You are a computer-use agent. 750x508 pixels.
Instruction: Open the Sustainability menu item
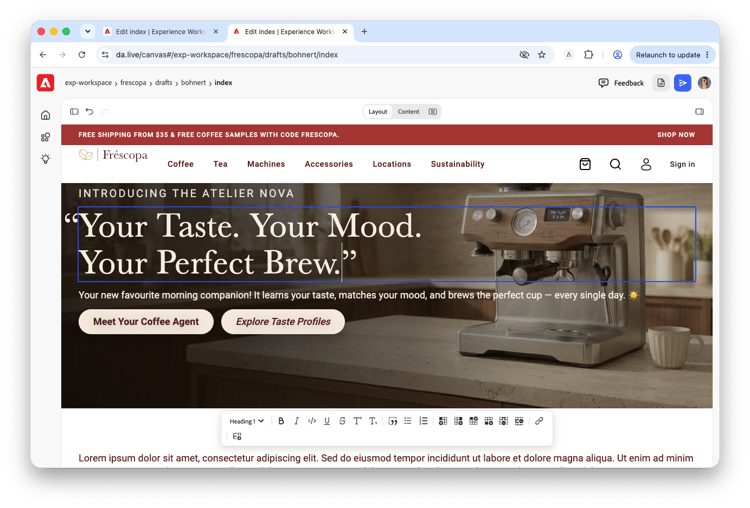click(457, 164)
